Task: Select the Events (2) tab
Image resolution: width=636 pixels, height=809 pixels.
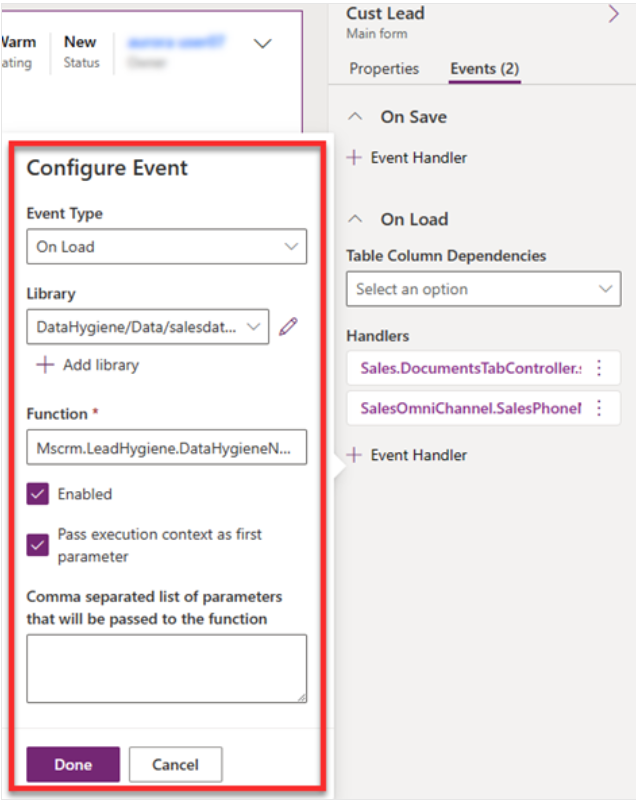Action: (484, 69)
